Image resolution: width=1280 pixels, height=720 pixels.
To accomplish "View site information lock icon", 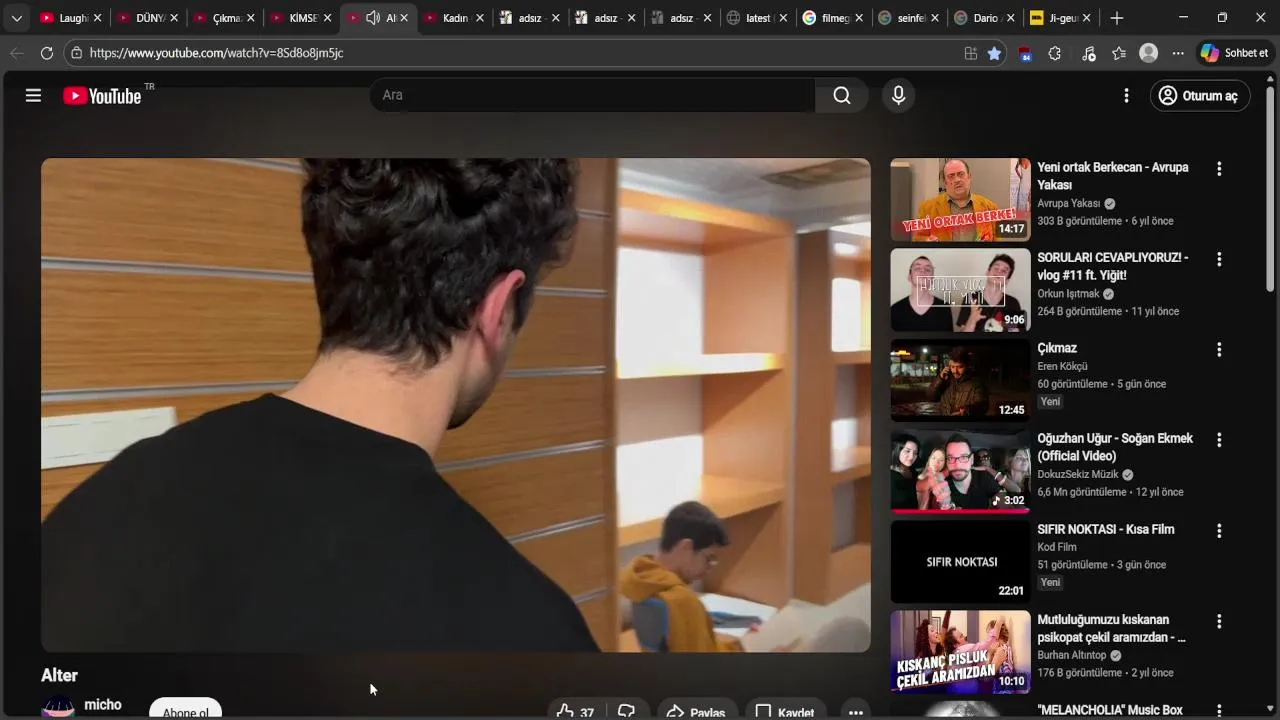I will tap(77, 53).
